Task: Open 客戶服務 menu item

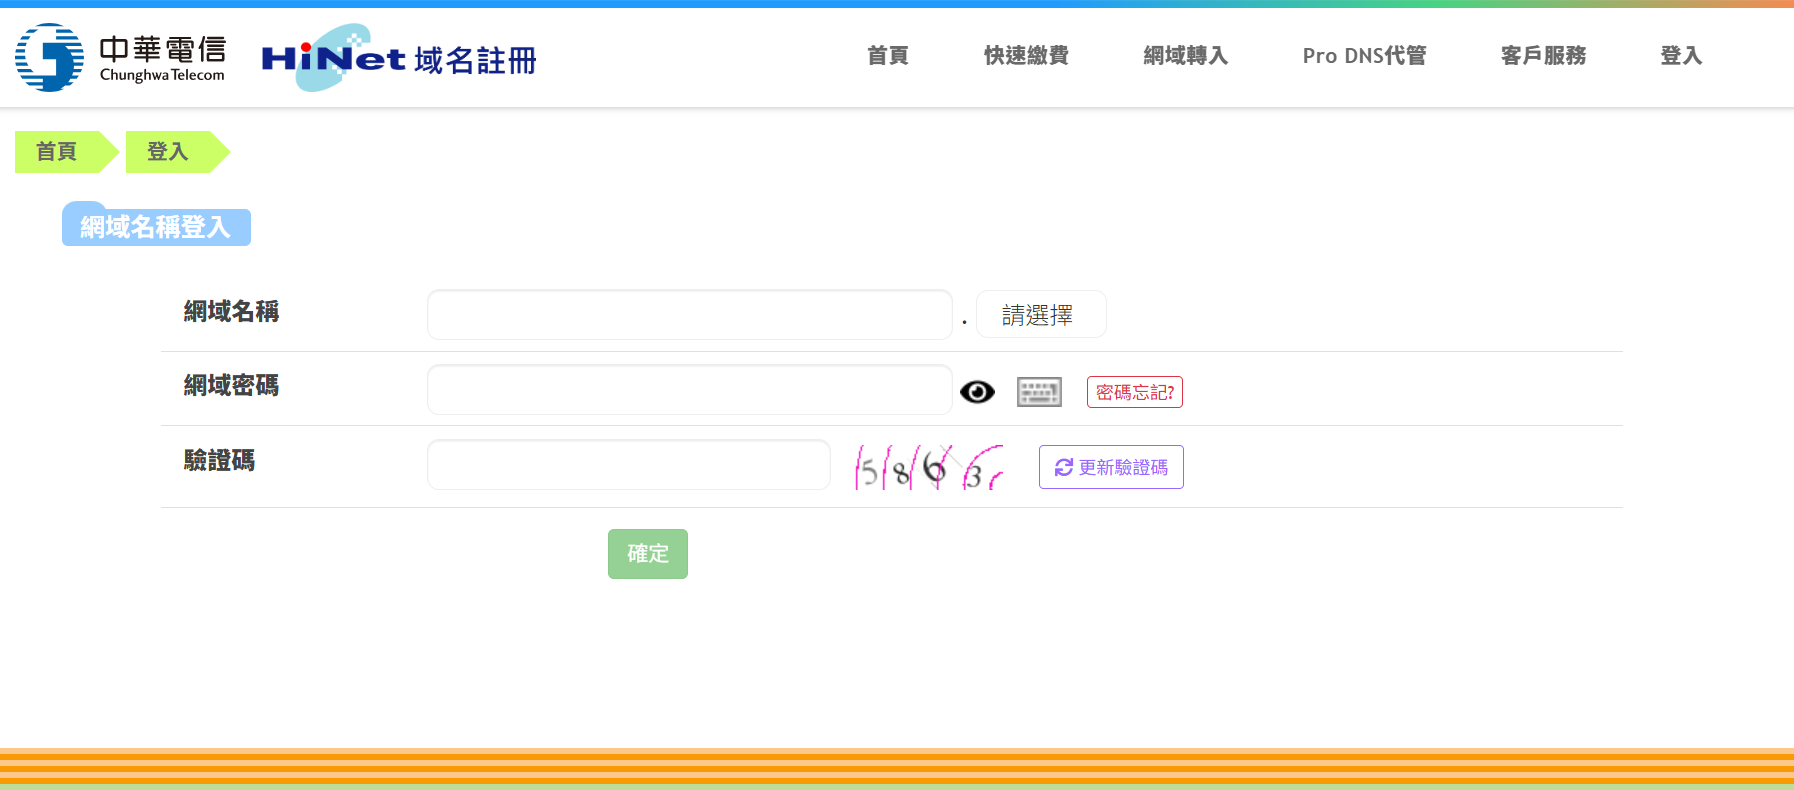Action: (1544, 56)
